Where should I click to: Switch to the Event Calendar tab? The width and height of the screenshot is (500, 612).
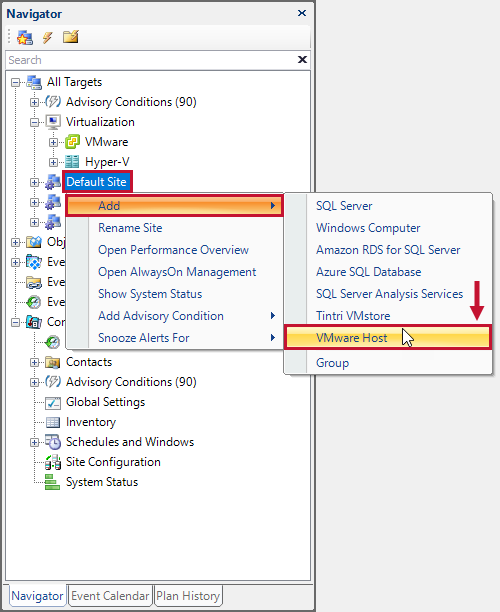pyautogui.click(x=110, y=596)
